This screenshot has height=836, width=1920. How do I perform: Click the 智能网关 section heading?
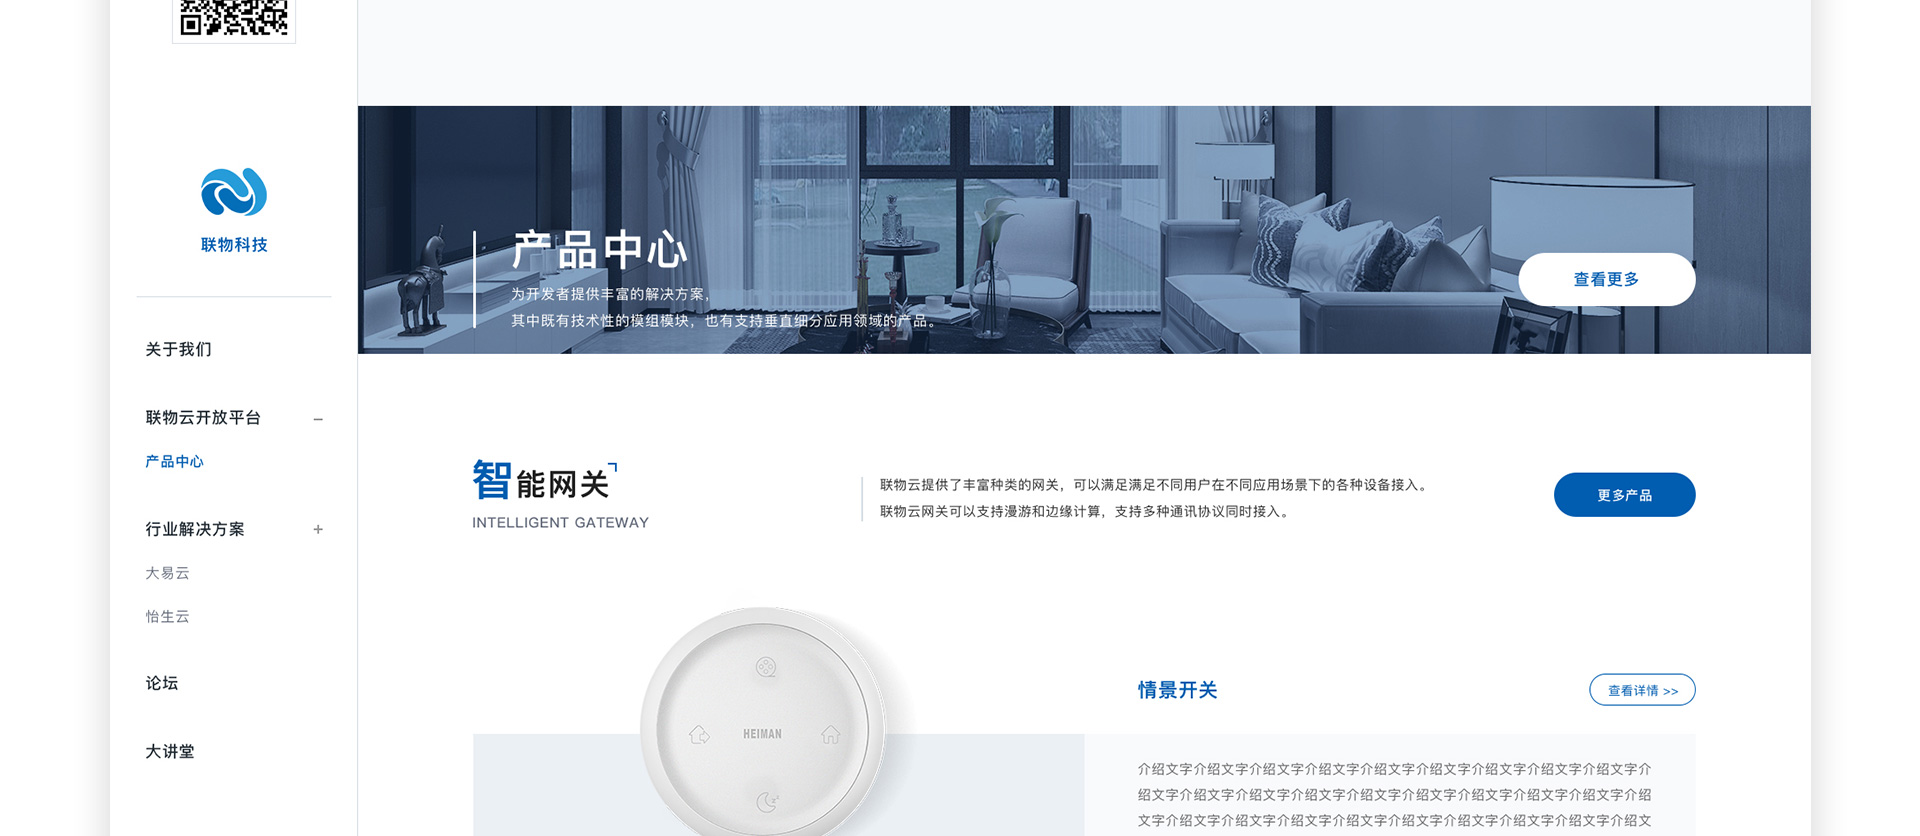[x=544, y=481]
